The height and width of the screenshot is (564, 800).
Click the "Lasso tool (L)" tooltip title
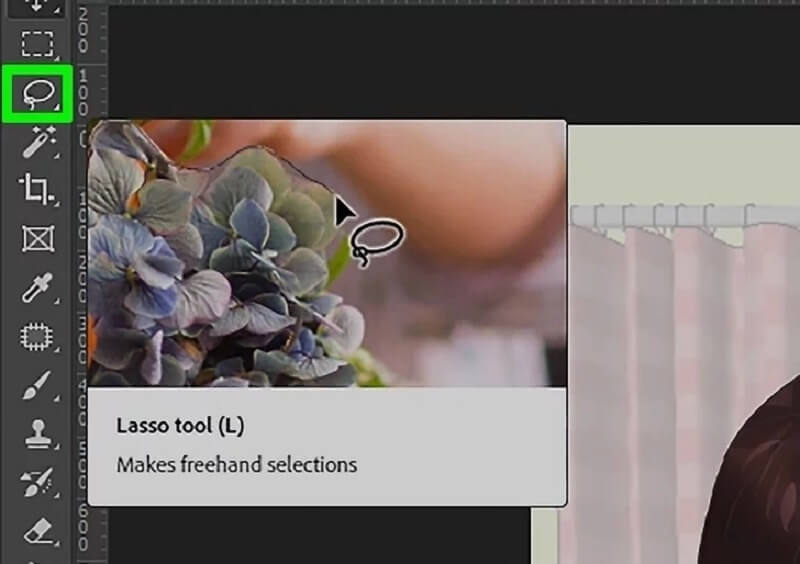point(180,425)
